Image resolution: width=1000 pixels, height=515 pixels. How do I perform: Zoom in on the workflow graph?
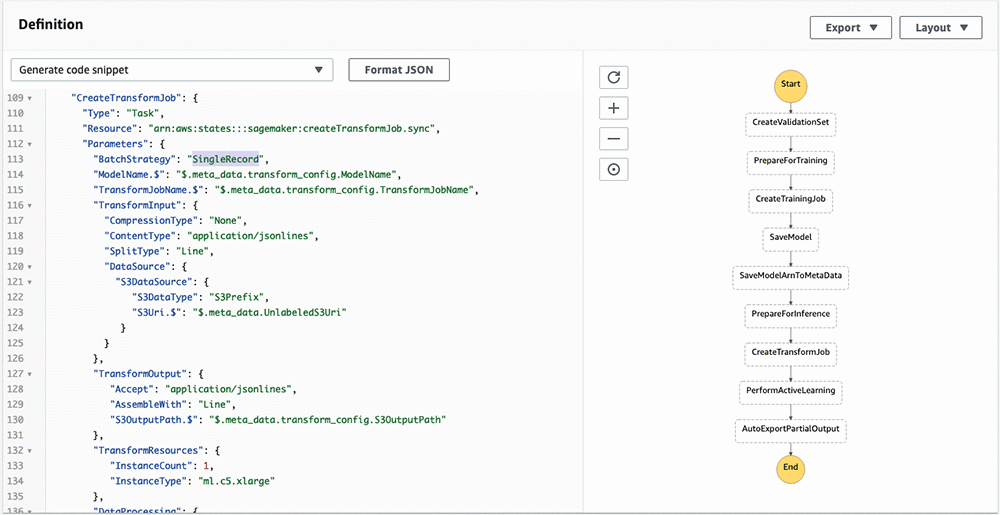(614, 108)
